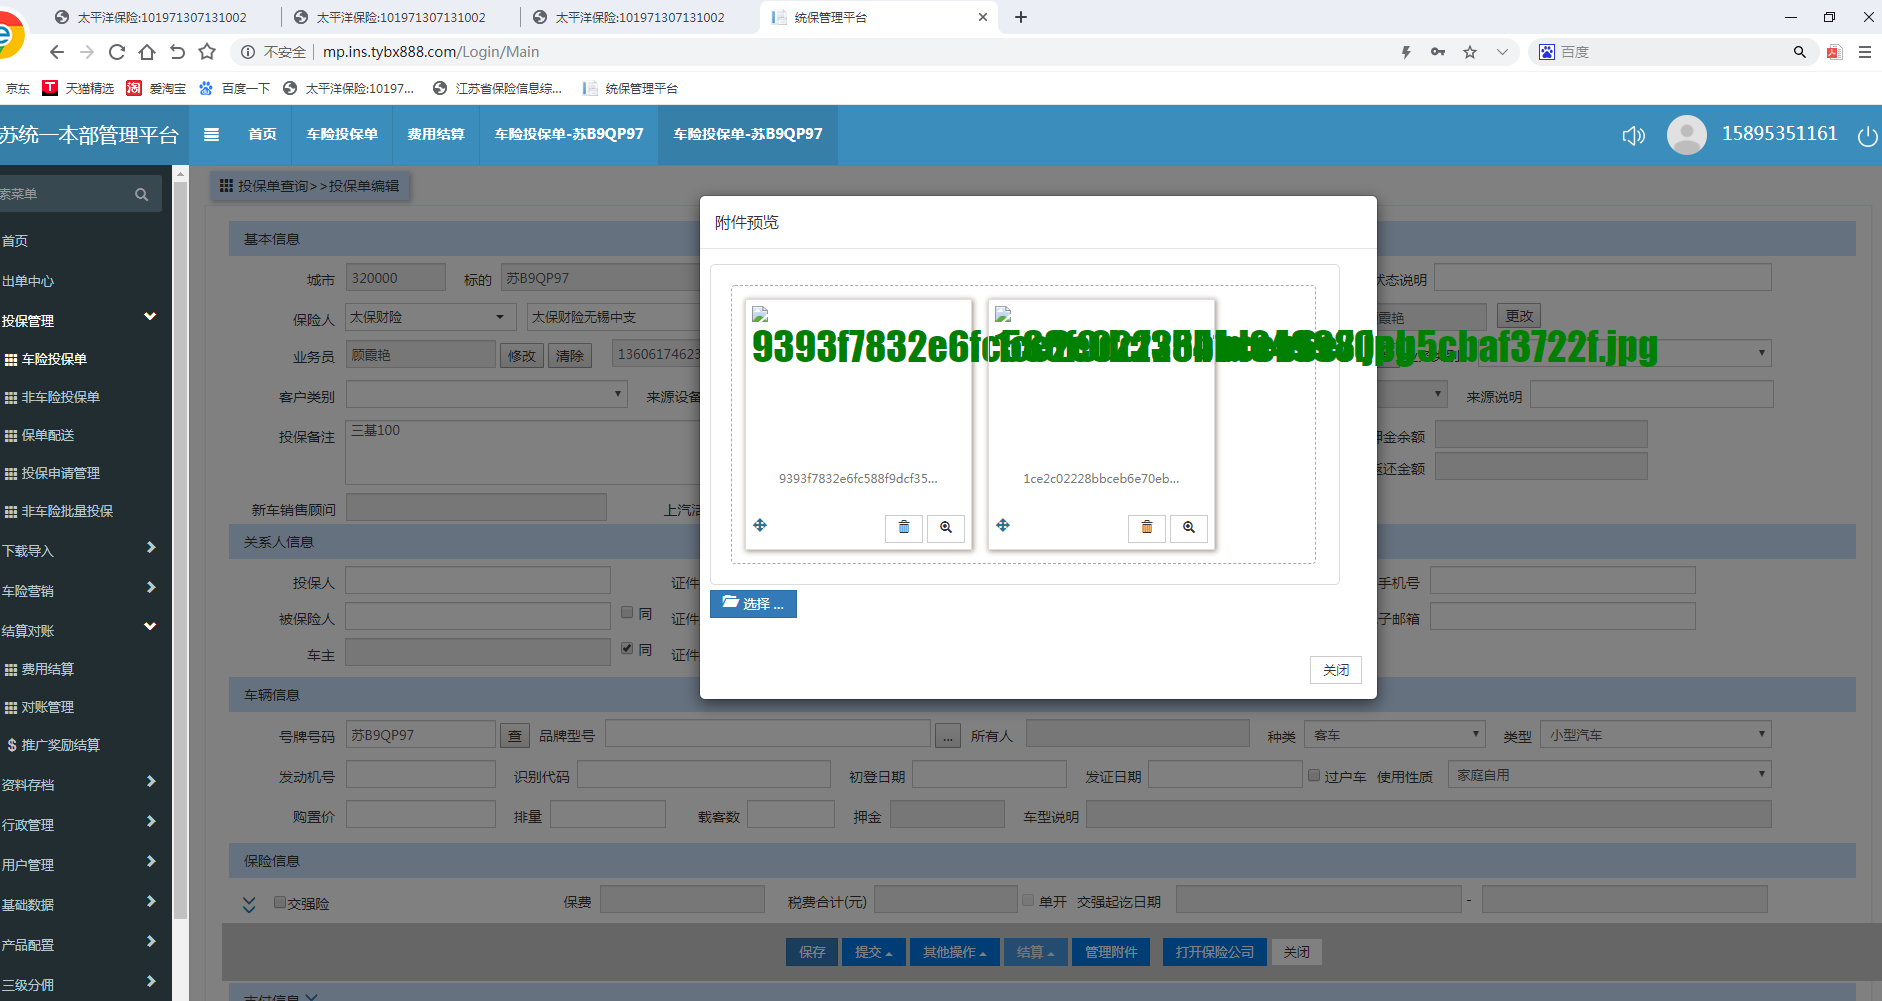
Task: Open 投保申请管理 in the sidebar
Action: pos(60,473)
